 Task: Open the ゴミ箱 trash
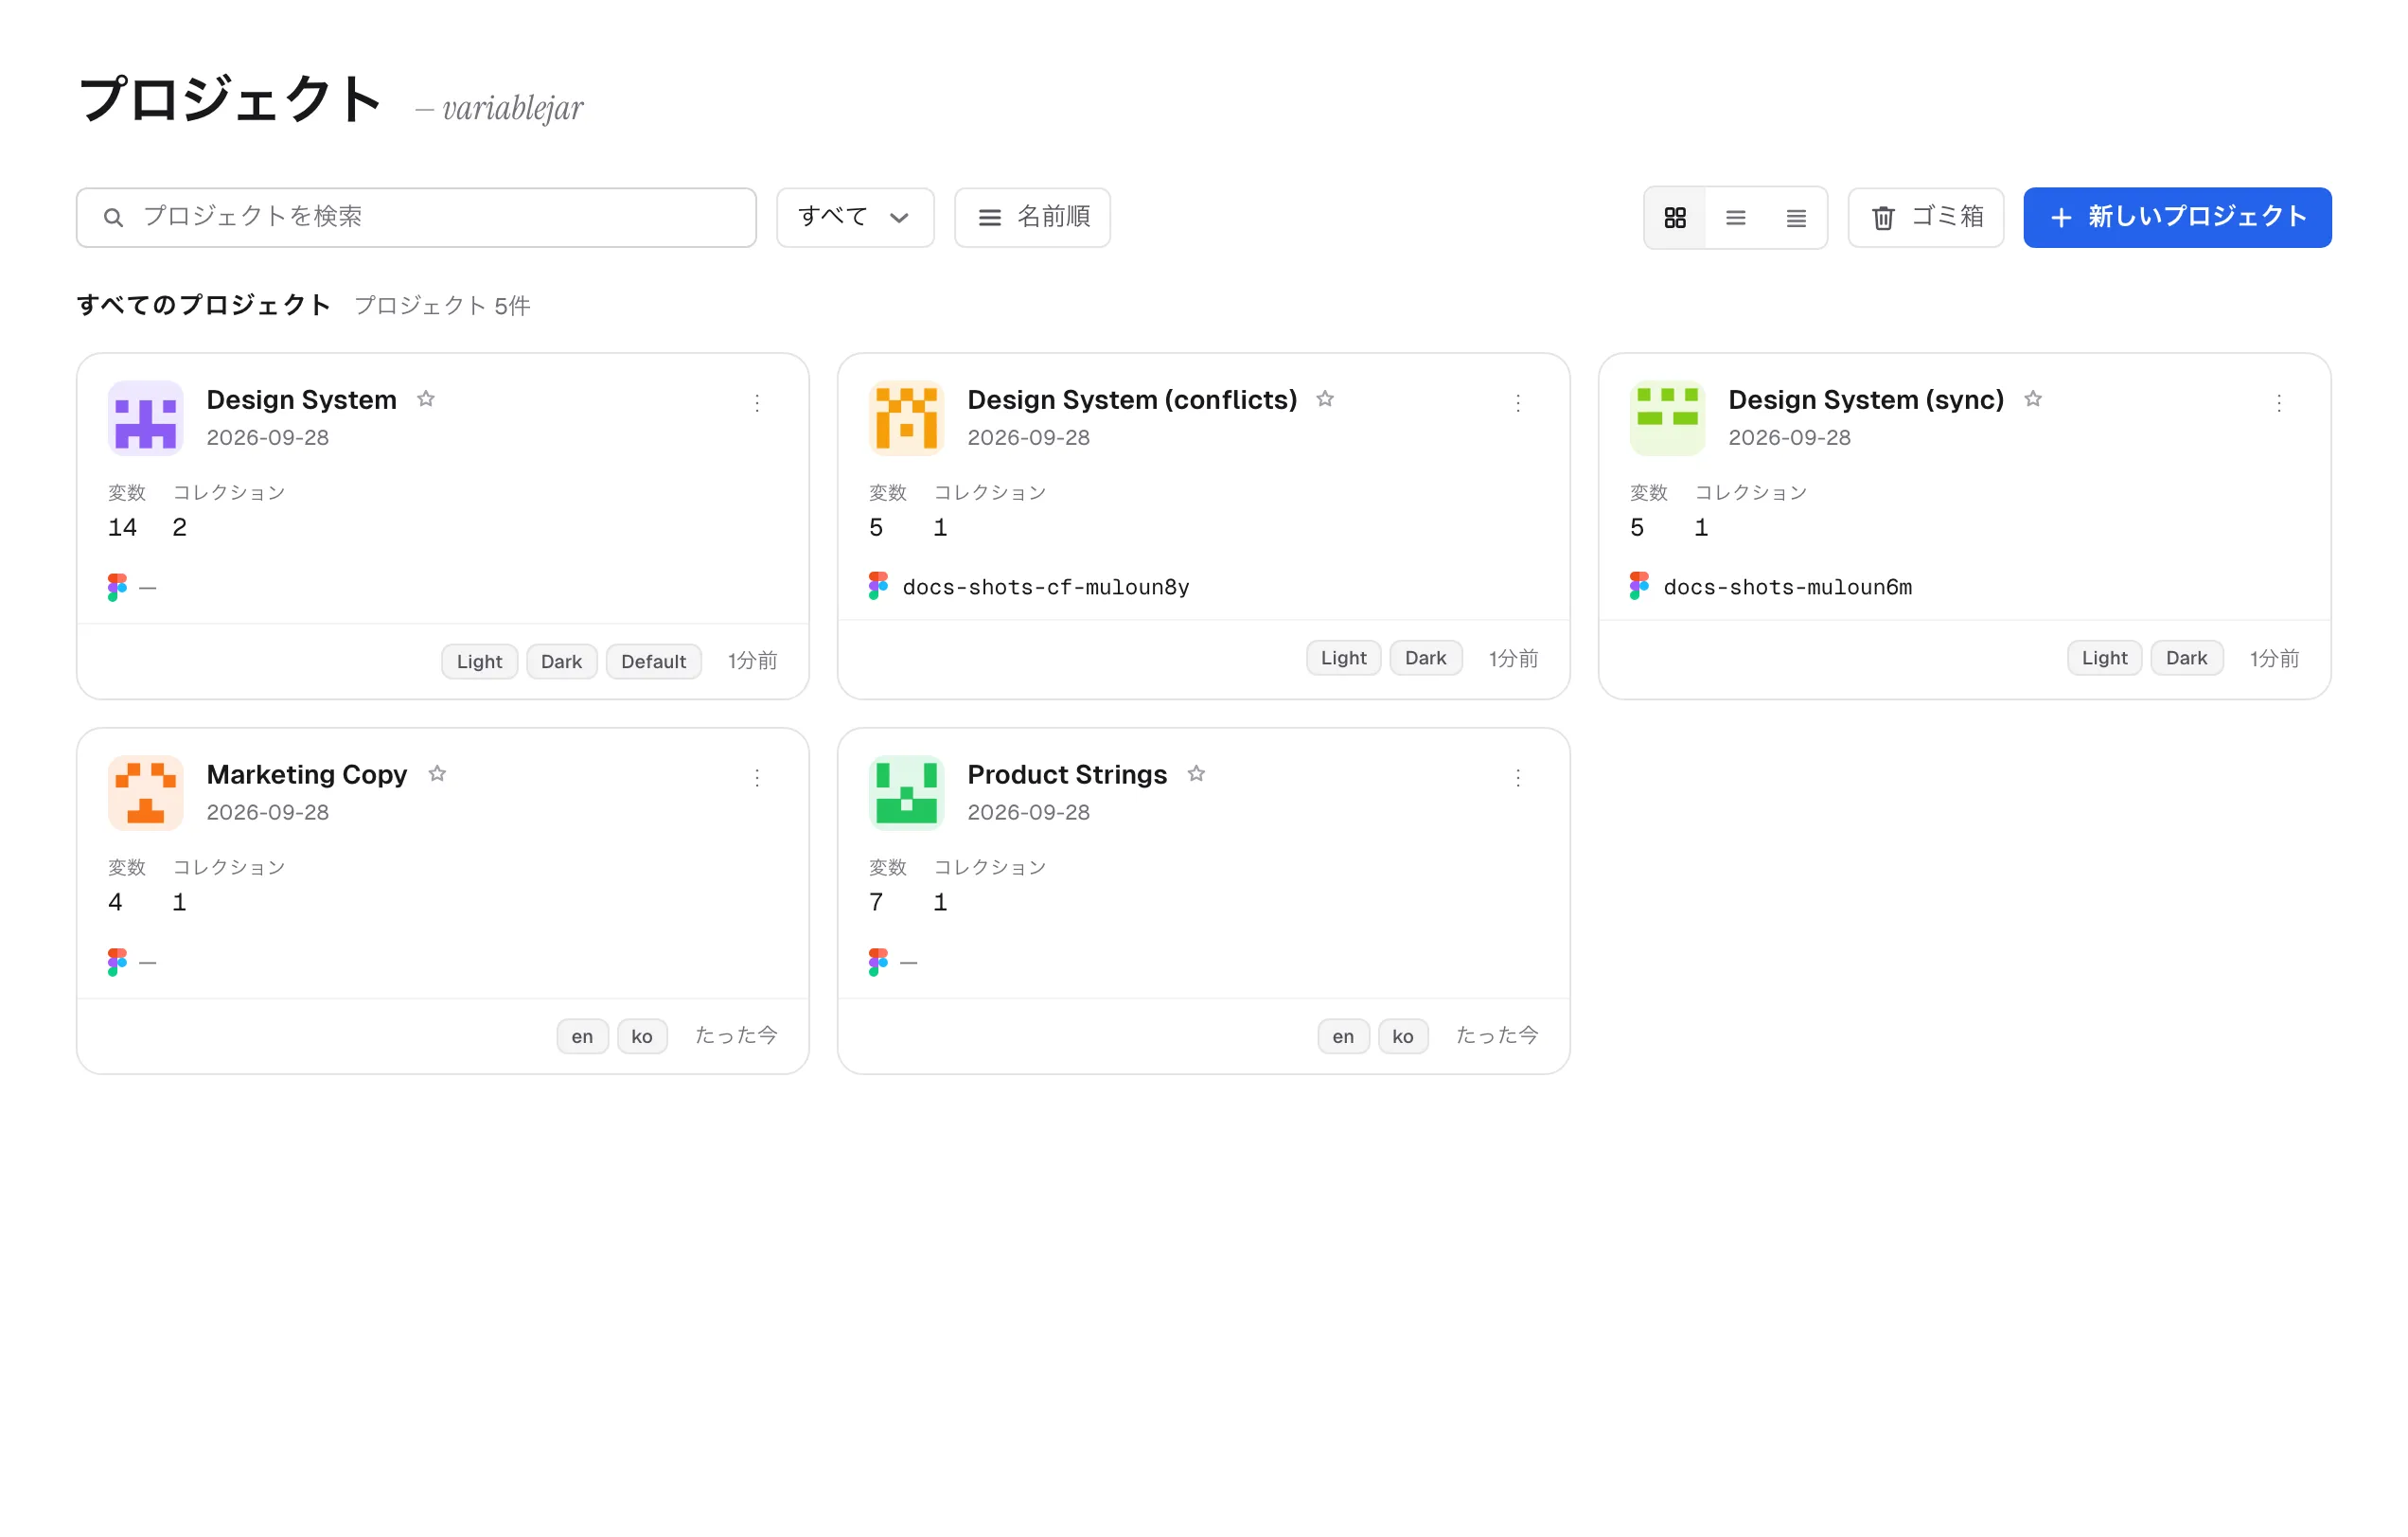click(x=1925, y=217)
